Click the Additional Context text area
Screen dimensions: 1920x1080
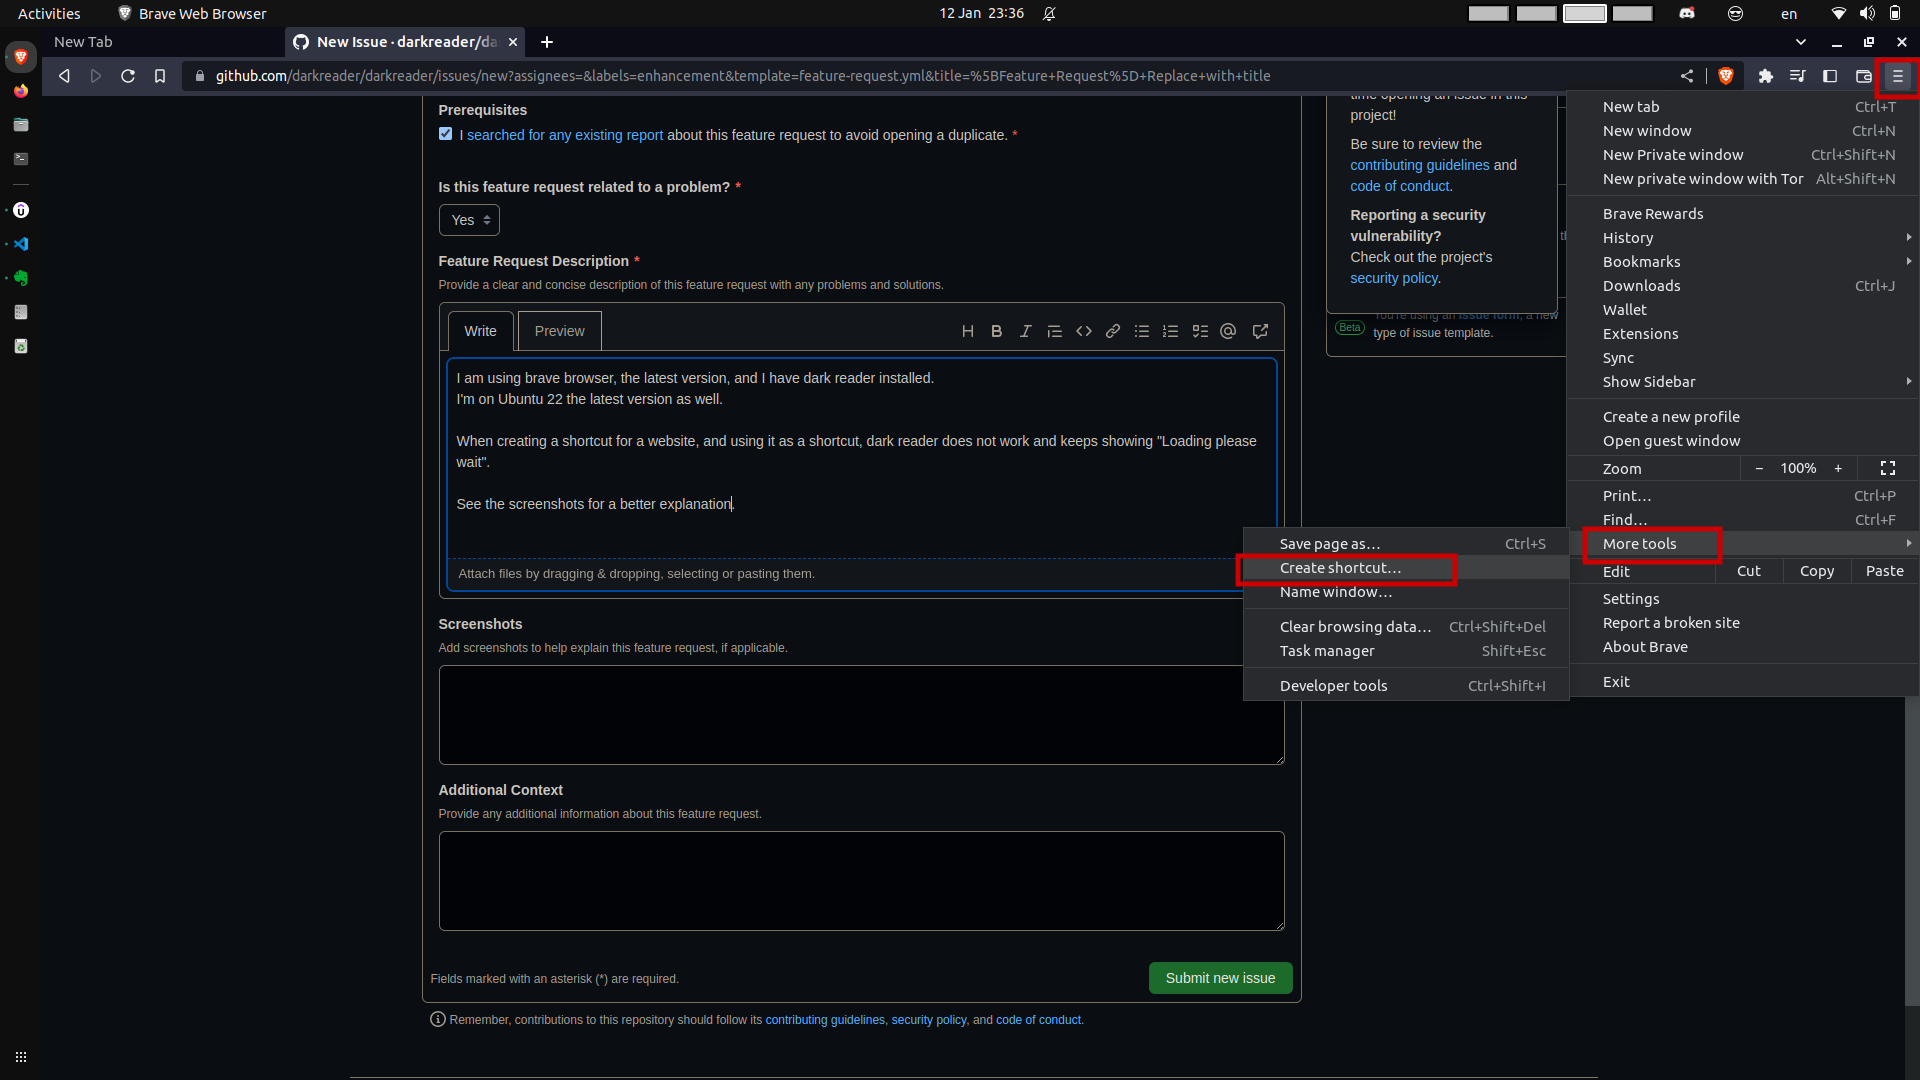coord(861,881)
